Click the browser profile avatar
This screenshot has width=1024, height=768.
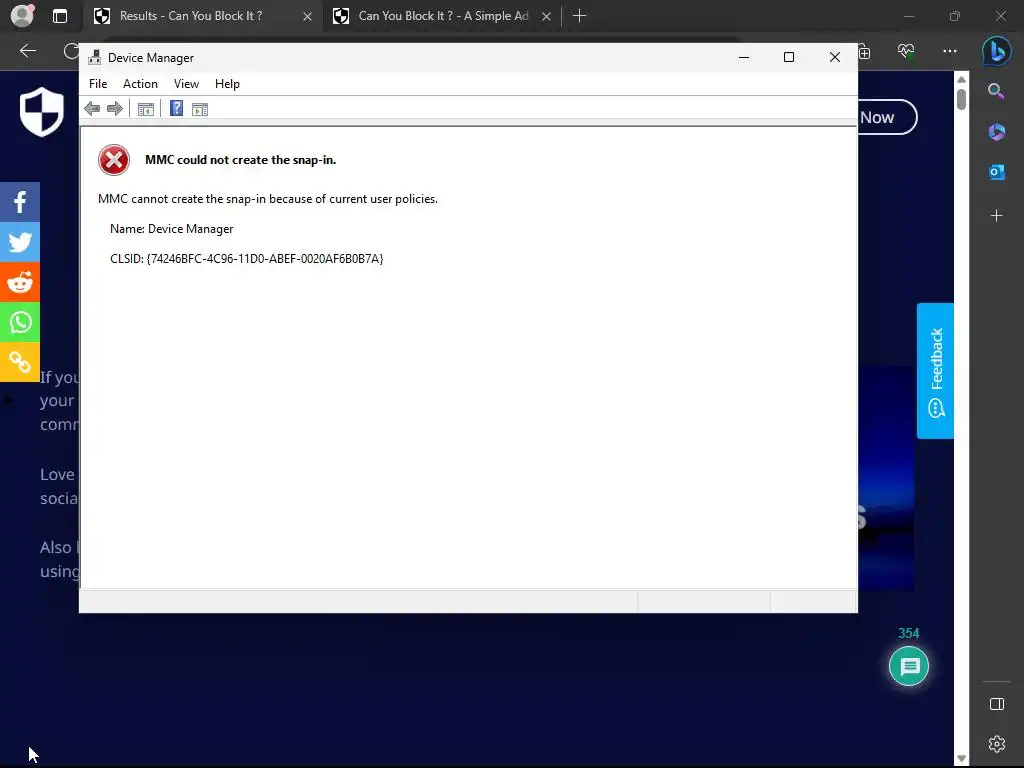(23, 16)
